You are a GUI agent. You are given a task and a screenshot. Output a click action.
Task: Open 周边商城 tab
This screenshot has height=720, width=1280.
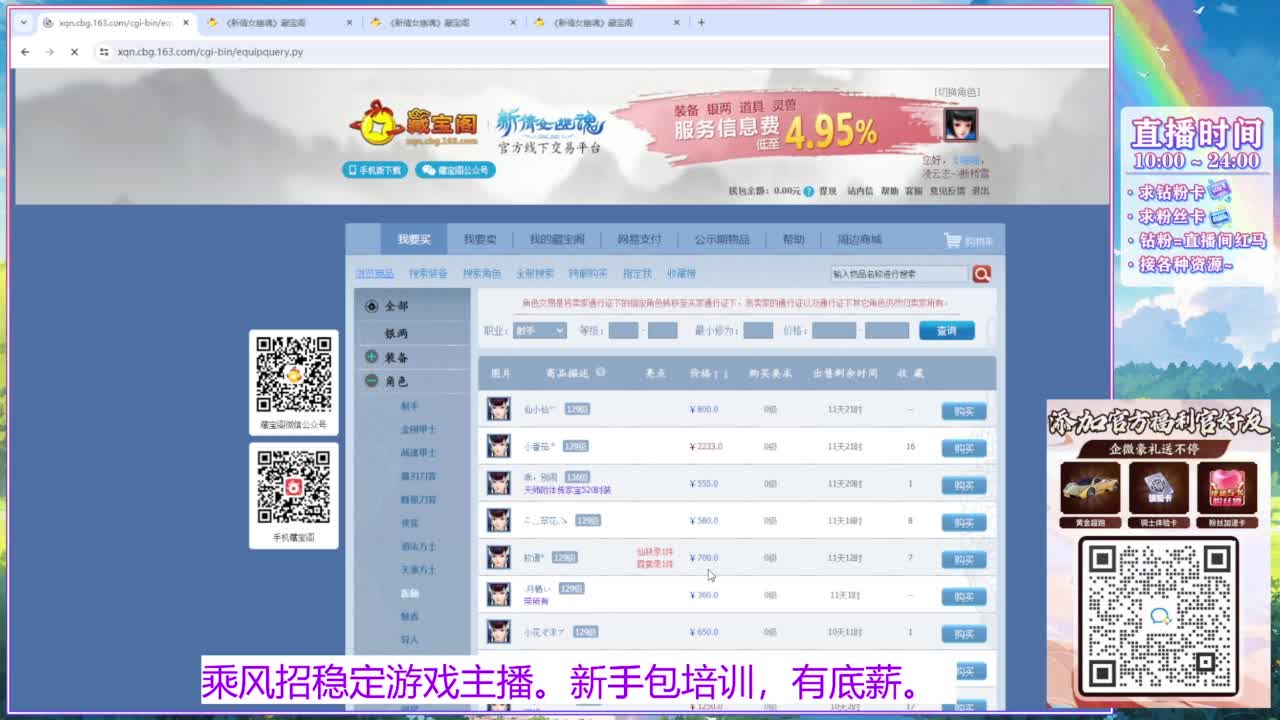(859, 239)
